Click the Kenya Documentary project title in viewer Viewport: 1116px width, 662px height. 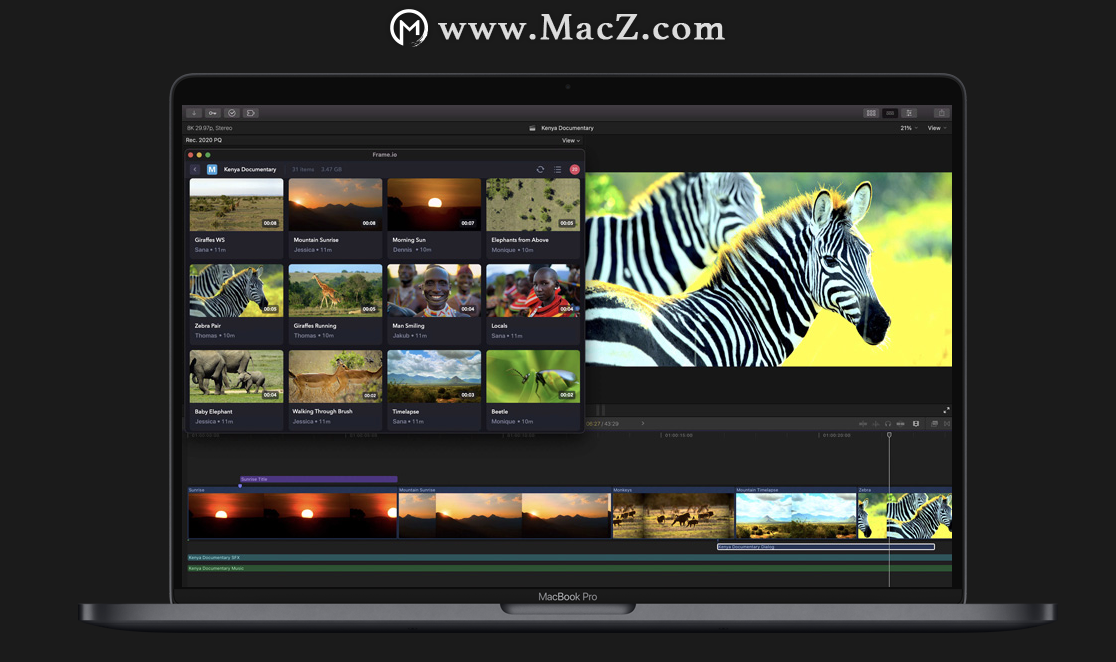pos(567,128)
